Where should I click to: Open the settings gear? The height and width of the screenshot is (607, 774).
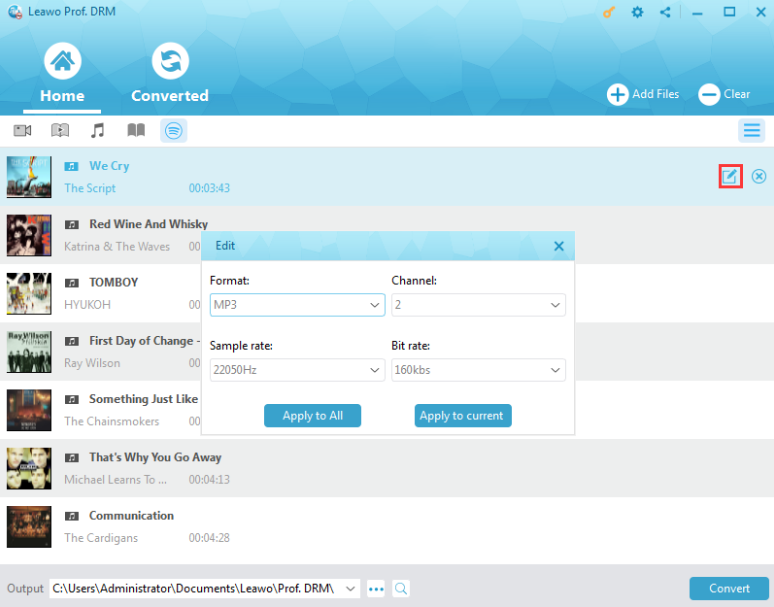click(x=637, y=12)
